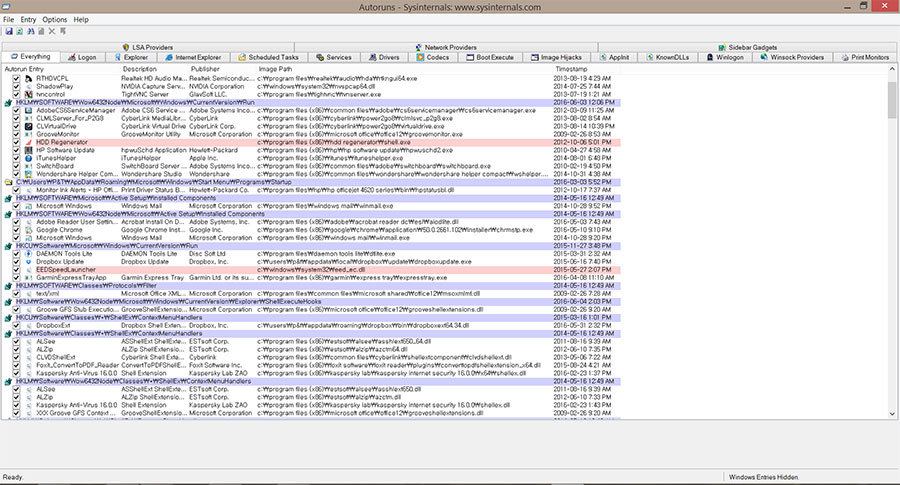Open the Services tab
This screenshot has height=485, width=900.
pyautogui.click(x=333, y=57)
